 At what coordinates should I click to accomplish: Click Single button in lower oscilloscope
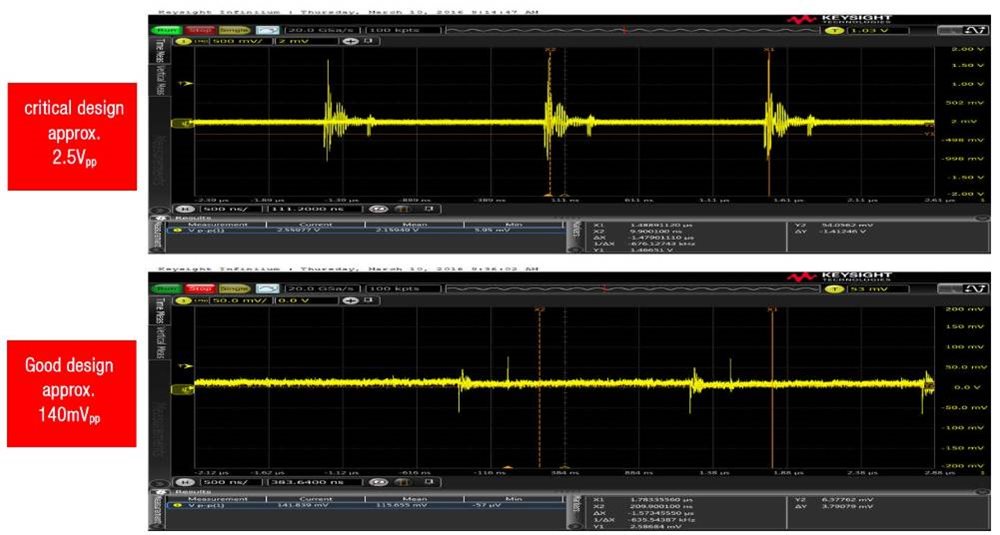click(x=233, y=289)
